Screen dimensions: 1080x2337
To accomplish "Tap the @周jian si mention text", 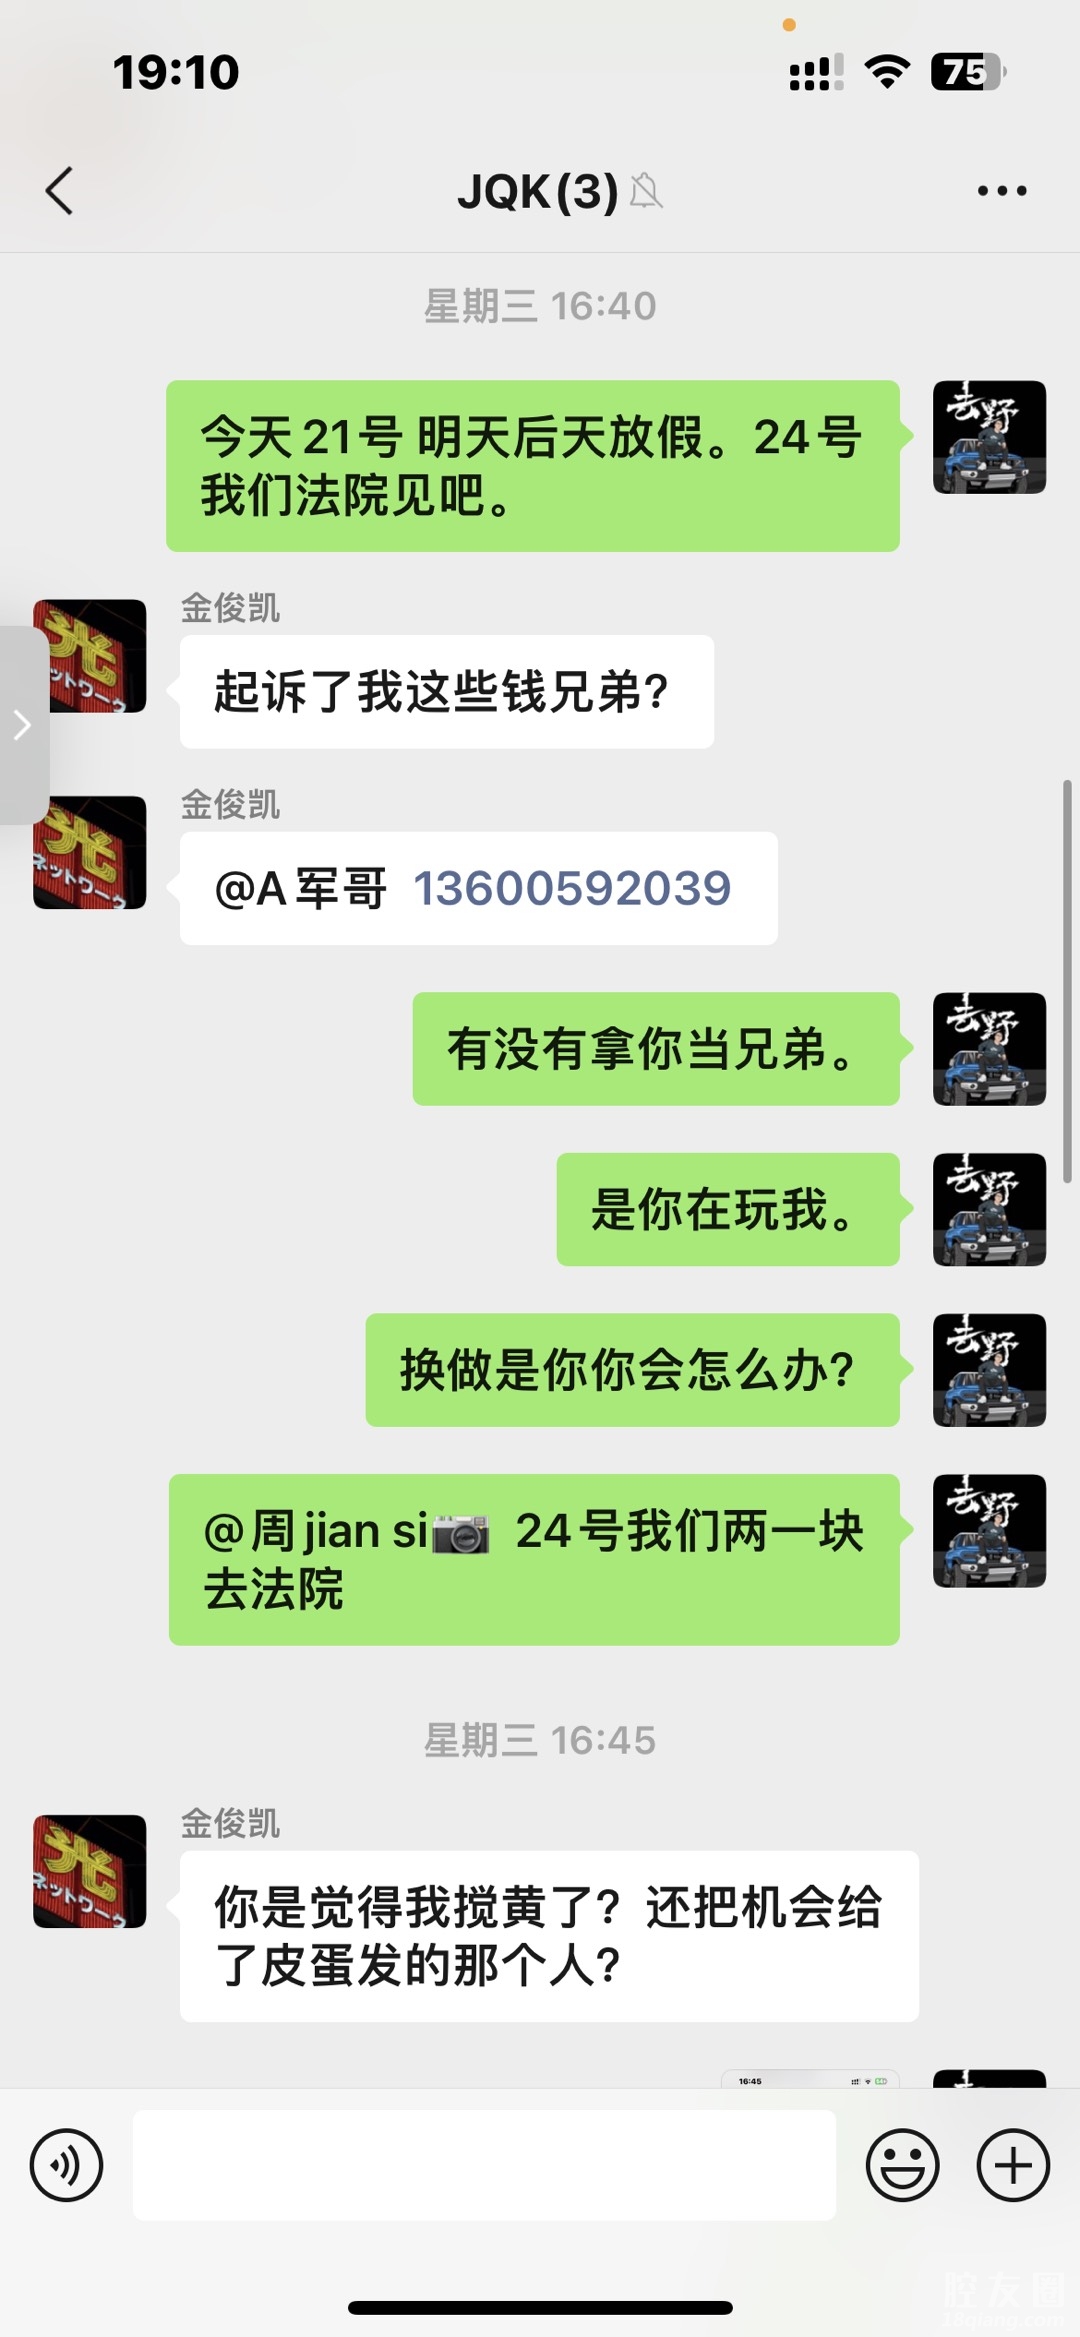I will (x=346, y=1531).
